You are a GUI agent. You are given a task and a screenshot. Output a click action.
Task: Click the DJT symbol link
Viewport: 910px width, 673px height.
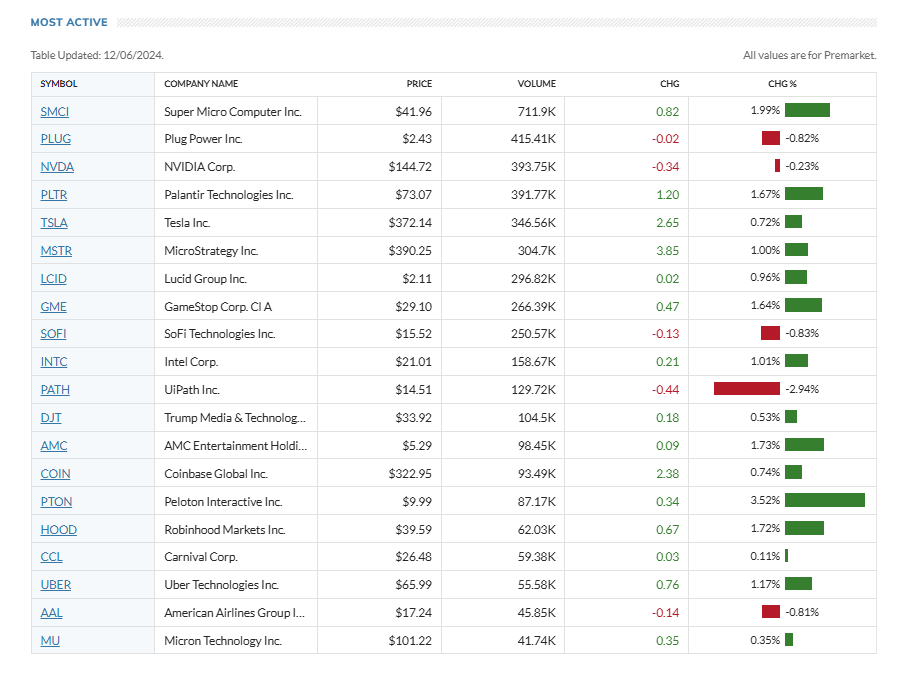51,418
